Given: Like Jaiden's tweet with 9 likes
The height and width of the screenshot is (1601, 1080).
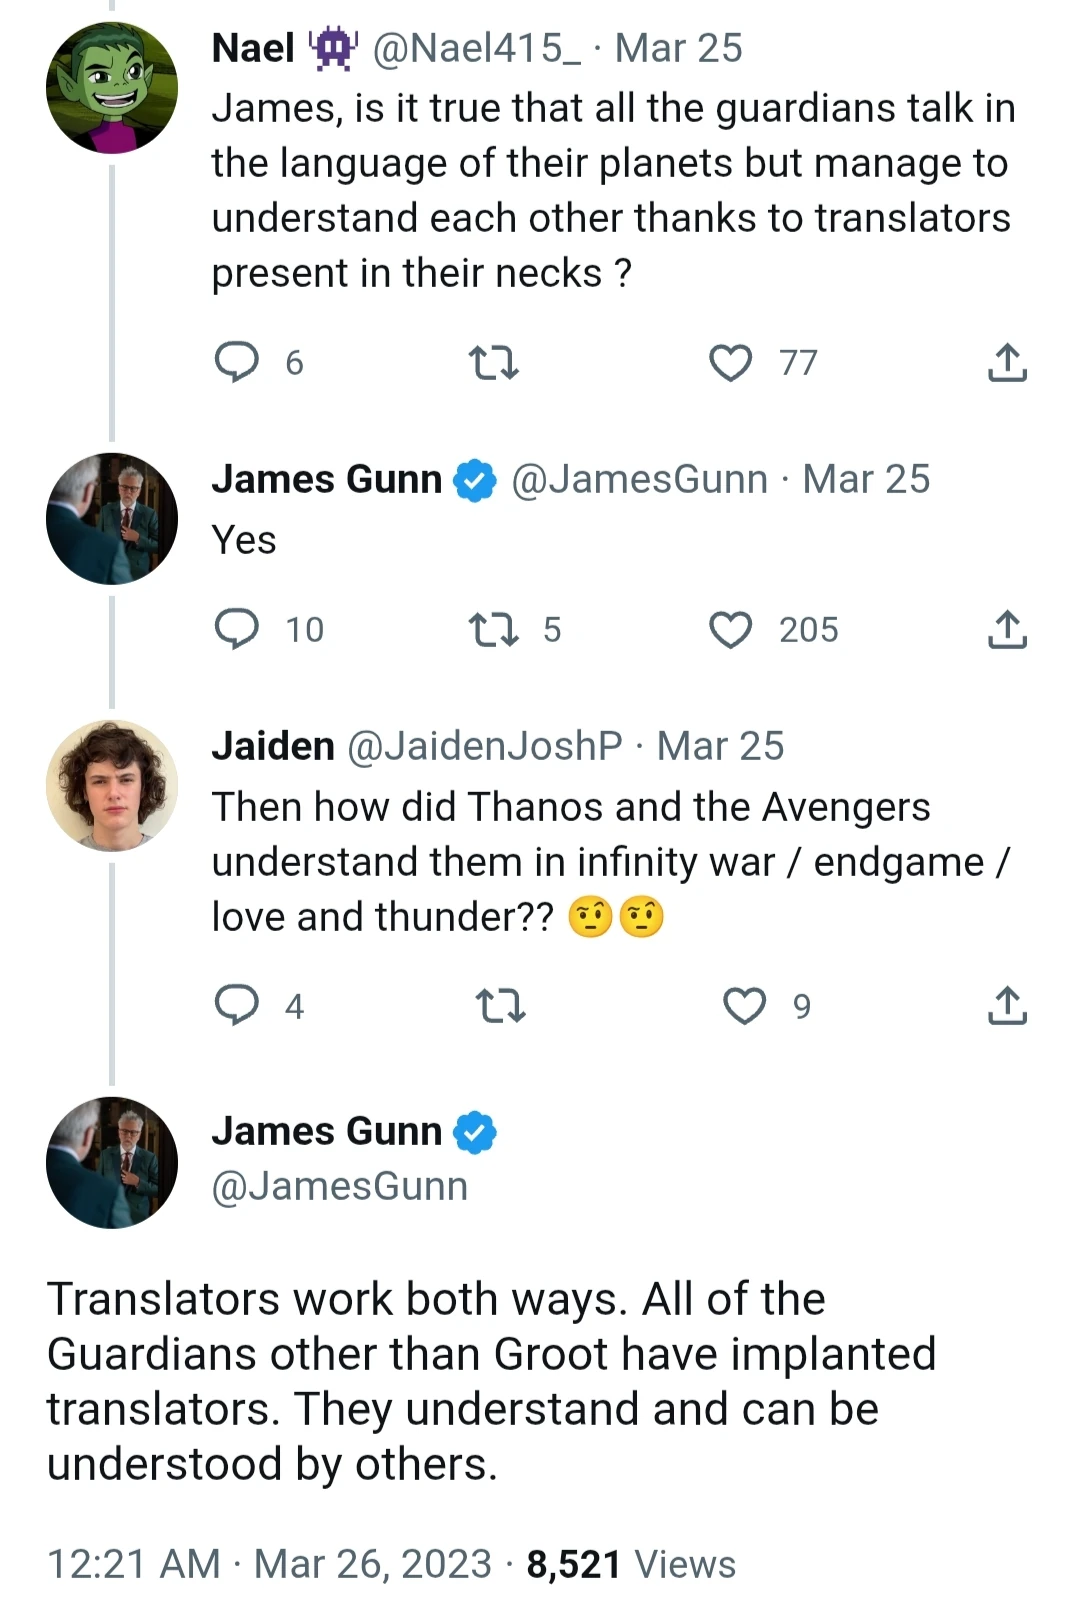Looking at the screenshot, I should pyautogui.click(x=745, y=1005).
